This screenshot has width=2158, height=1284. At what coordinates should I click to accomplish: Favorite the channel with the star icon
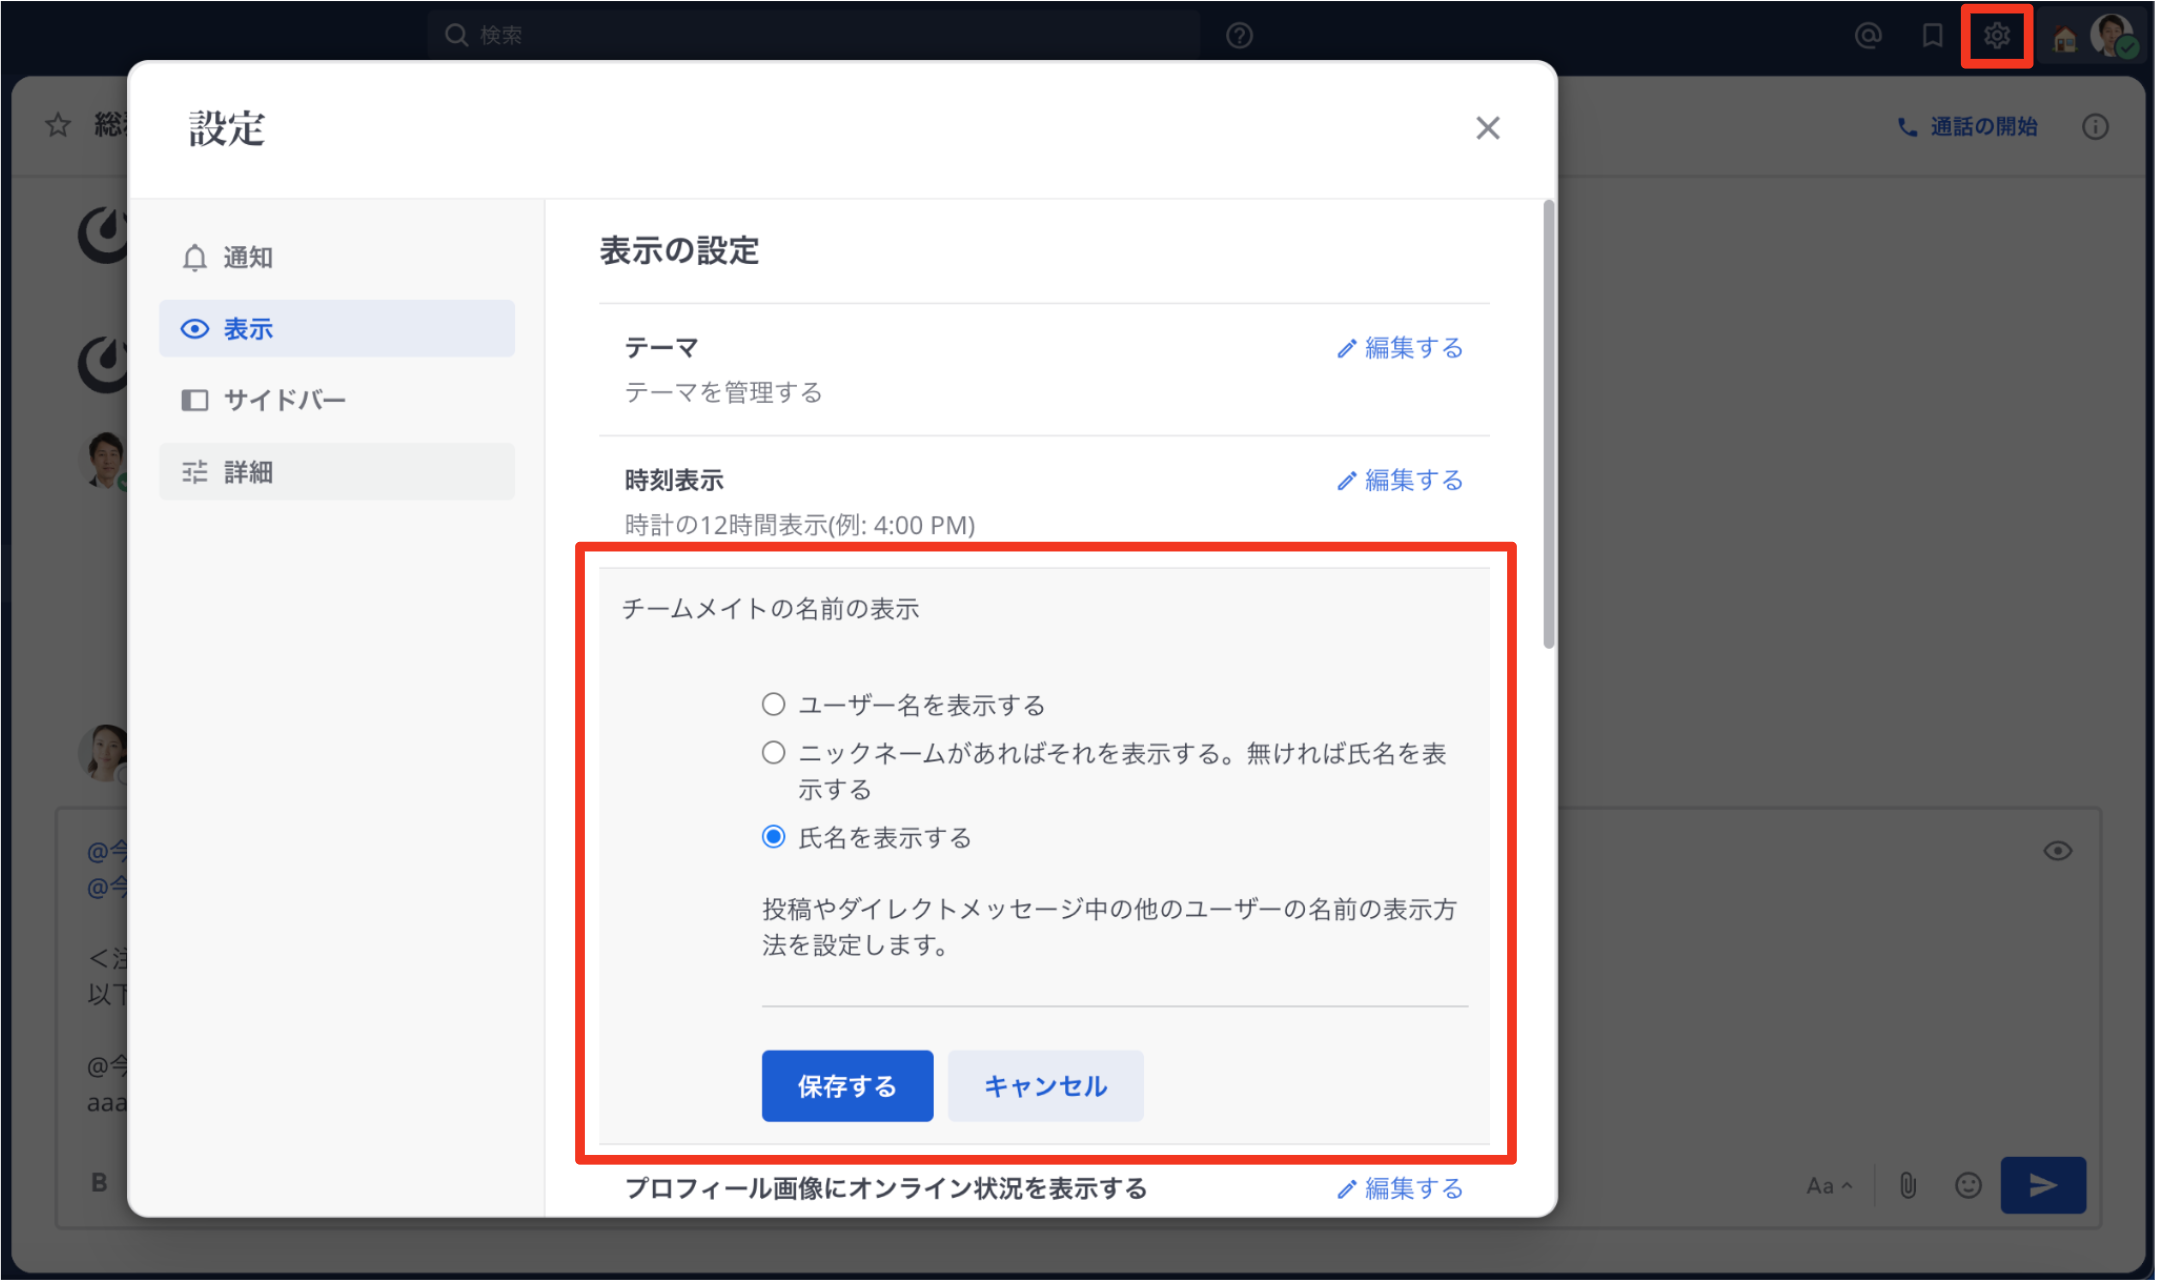(58, 125)
